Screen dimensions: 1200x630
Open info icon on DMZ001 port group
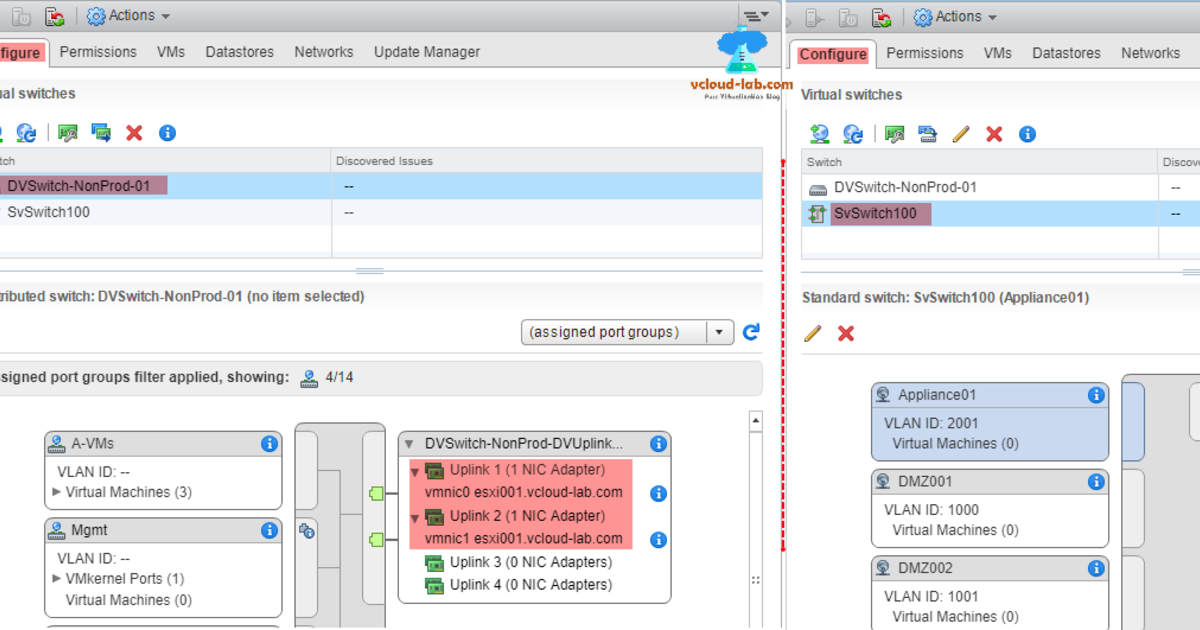tap(1095, 482)
